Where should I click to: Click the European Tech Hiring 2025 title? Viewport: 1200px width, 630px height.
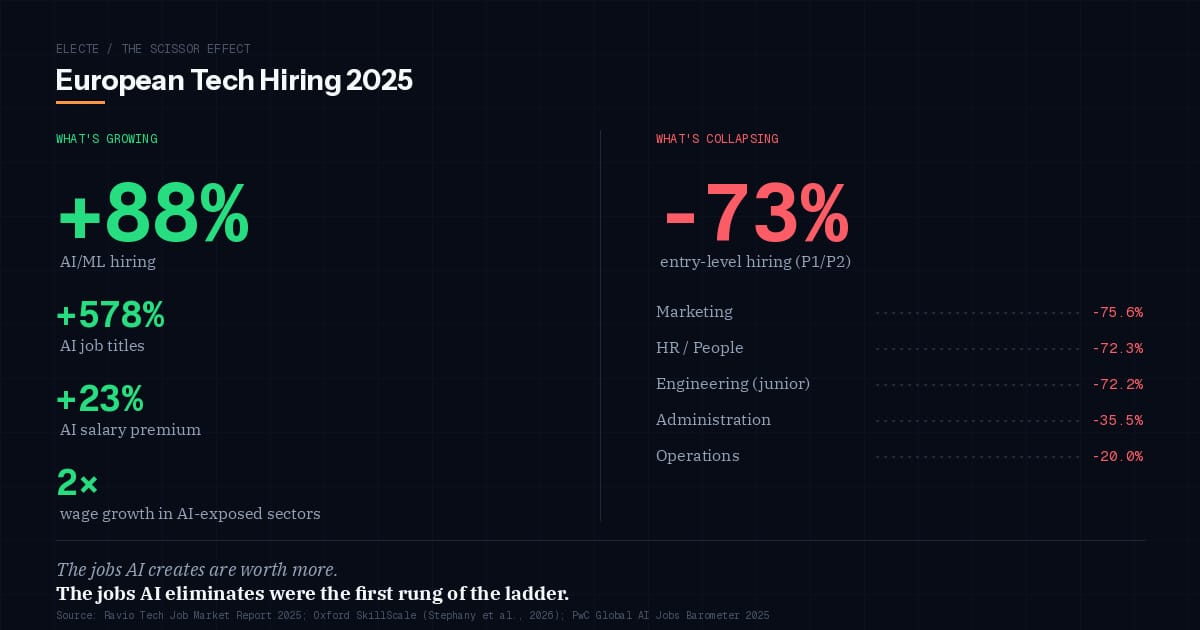tap(234, 80)
